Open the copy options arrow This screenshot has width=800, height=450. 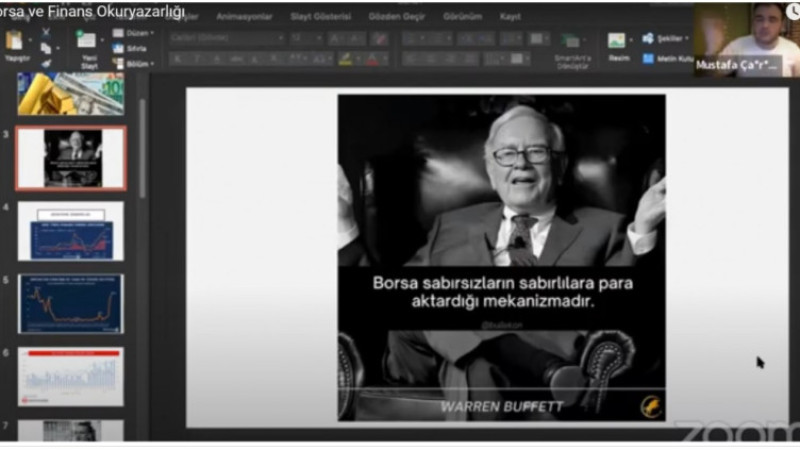coord(58,48)
